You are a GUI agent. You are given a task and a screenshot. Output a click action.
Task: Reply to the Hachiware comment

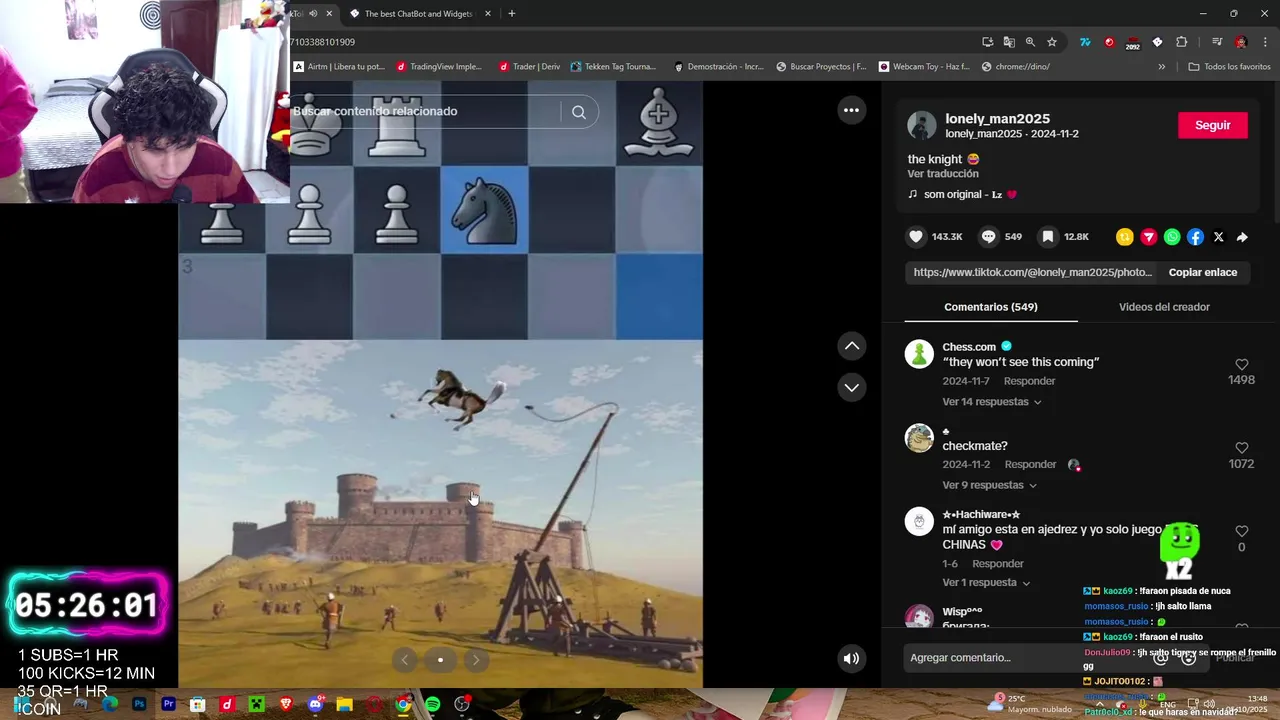998,563
